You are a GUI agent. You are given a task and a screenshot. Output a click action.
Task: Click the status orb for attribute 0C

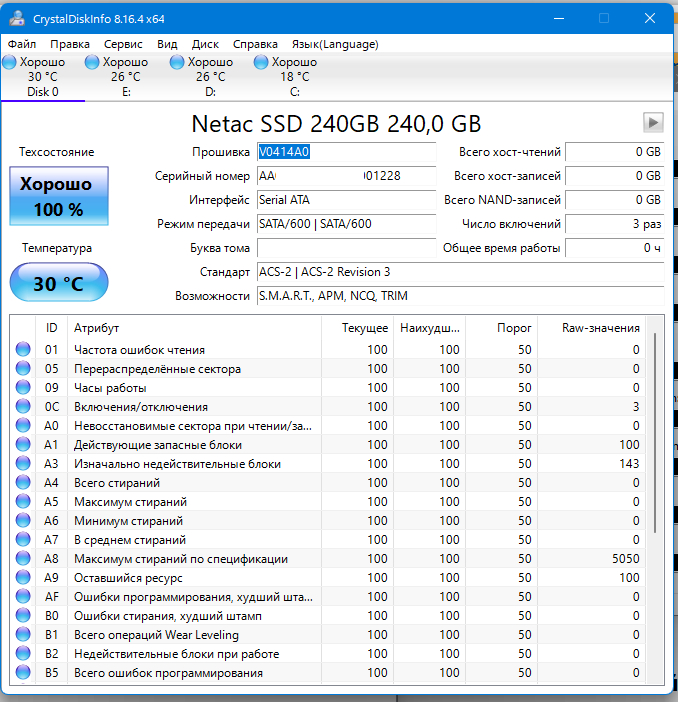(23, 407)
